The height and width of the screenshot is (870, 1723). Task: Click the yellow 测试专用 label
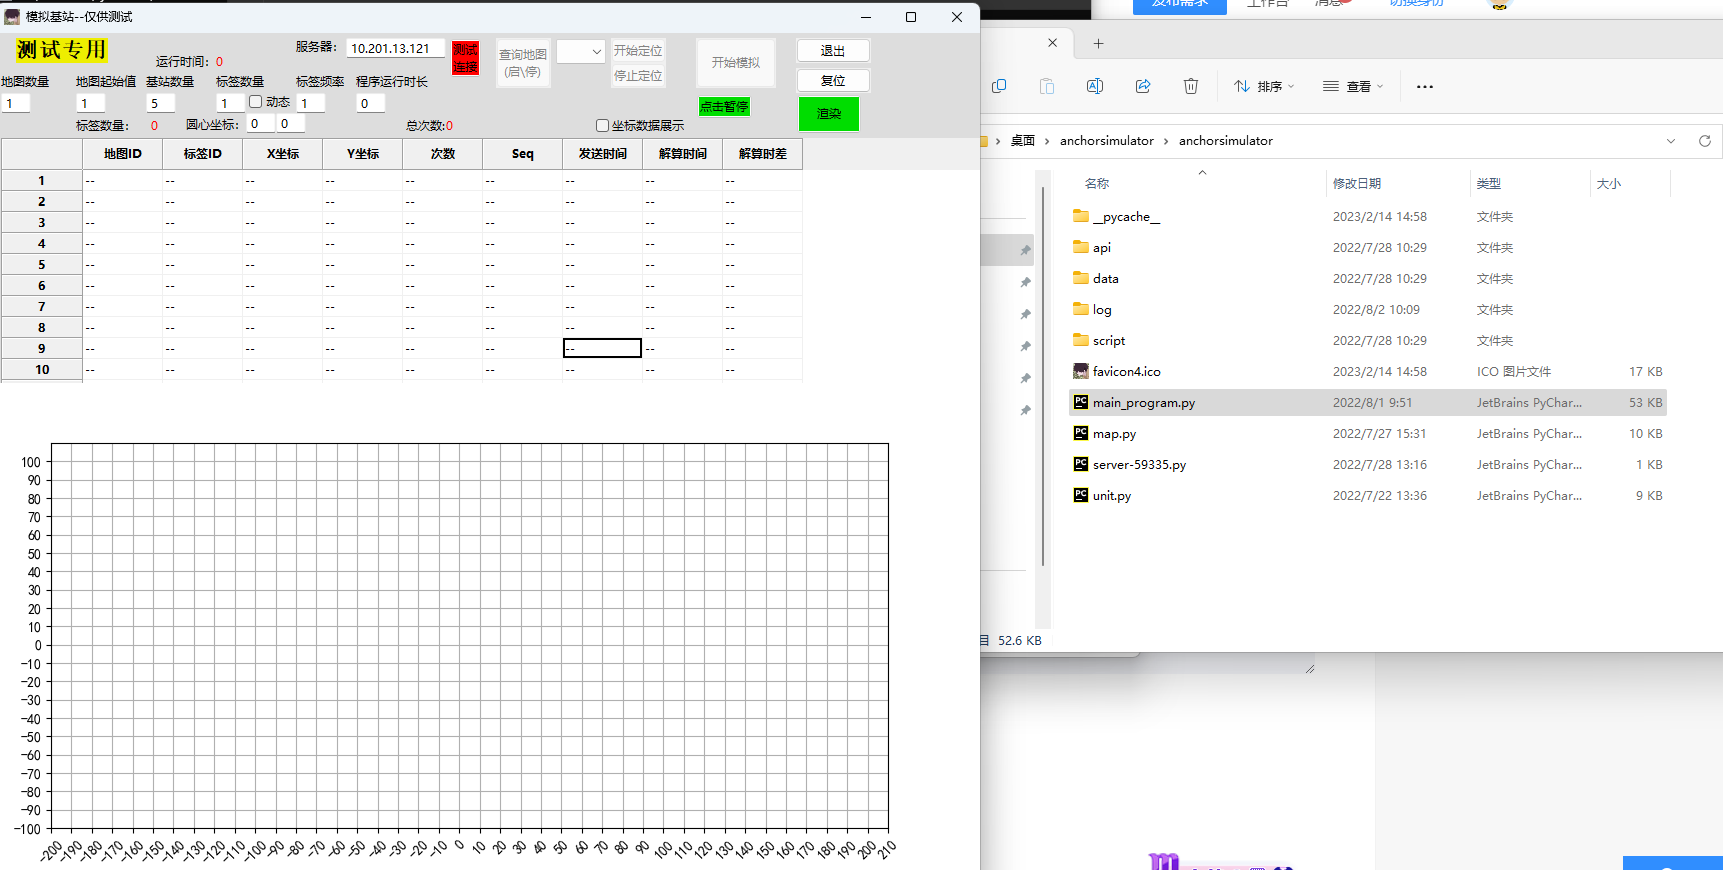61,50
